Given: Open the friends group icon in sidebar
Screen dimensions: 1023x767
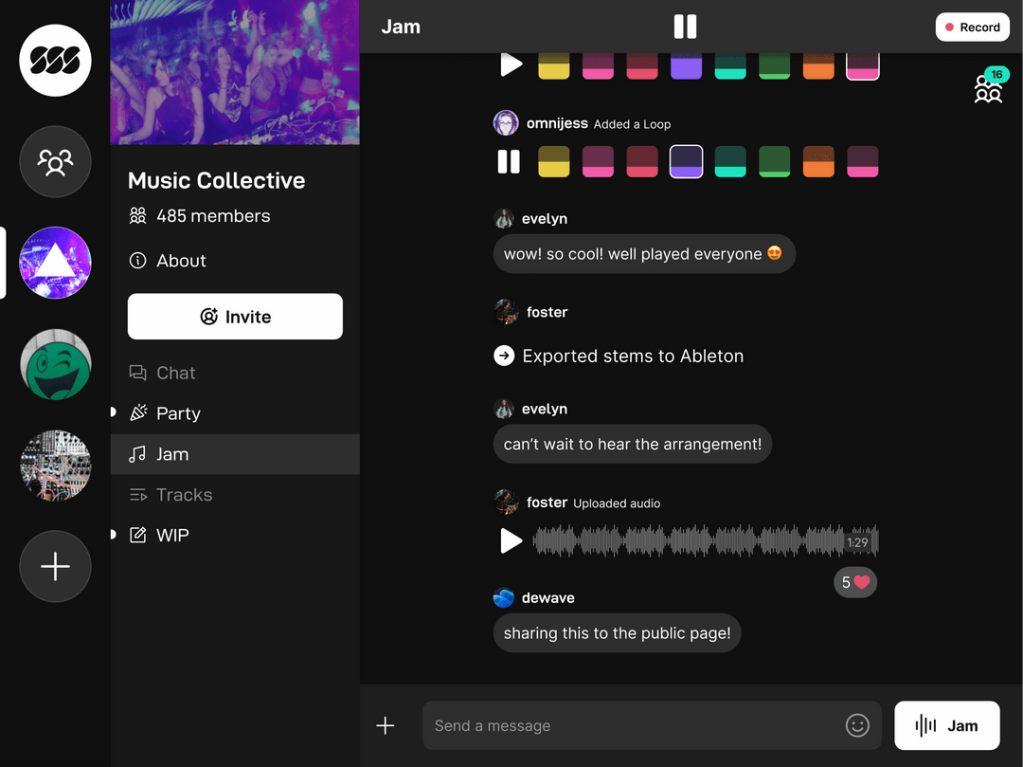Looking at the screenshot, I should tap(55, 161).
